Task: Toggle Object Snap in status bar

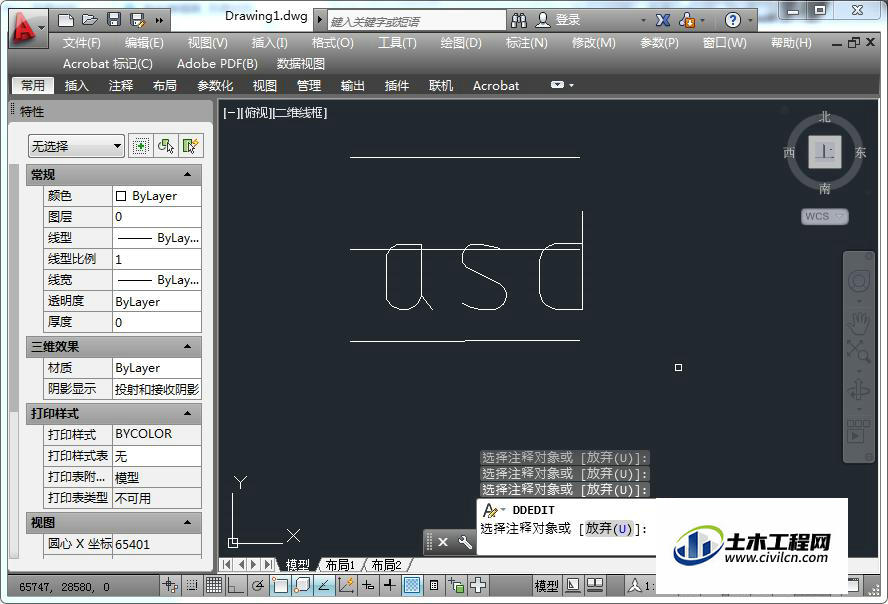Action: point(279,586)
